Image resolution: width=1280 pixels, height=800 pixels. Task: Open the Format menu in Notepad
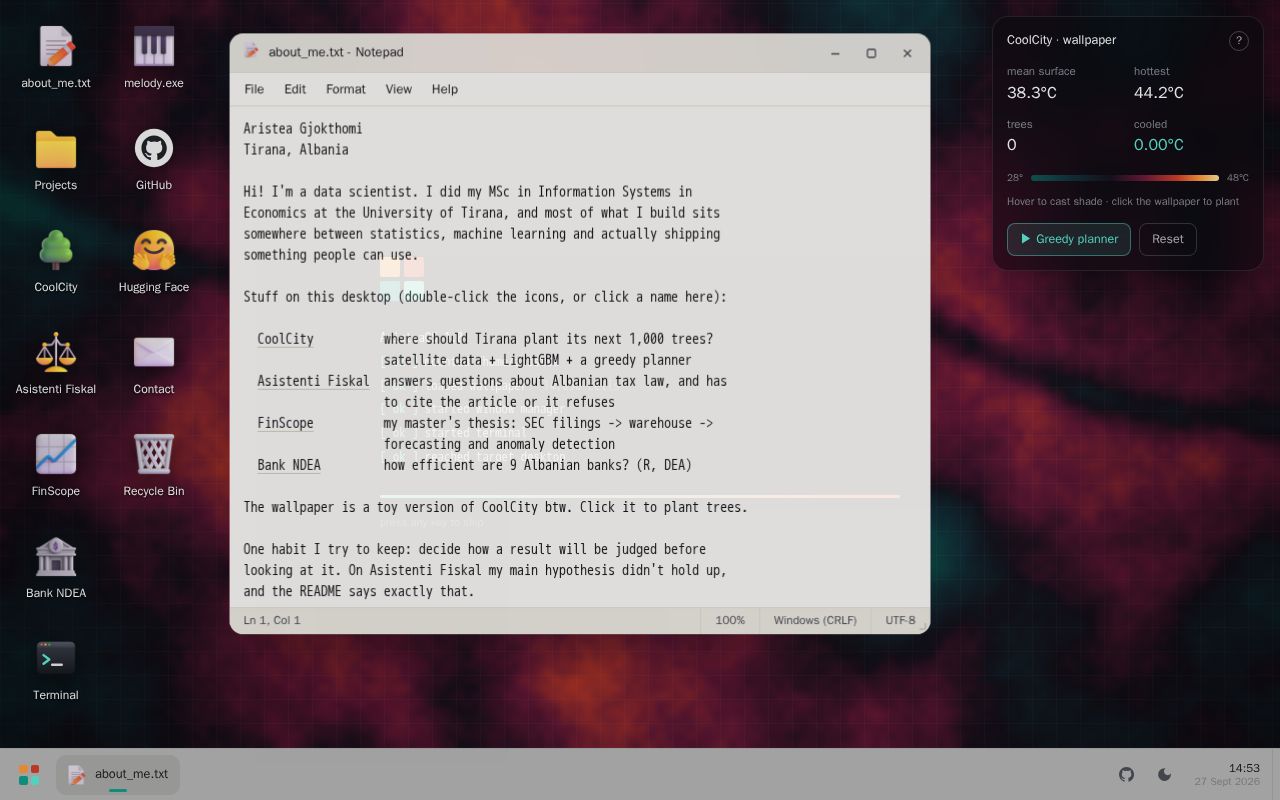pos(346,89)
